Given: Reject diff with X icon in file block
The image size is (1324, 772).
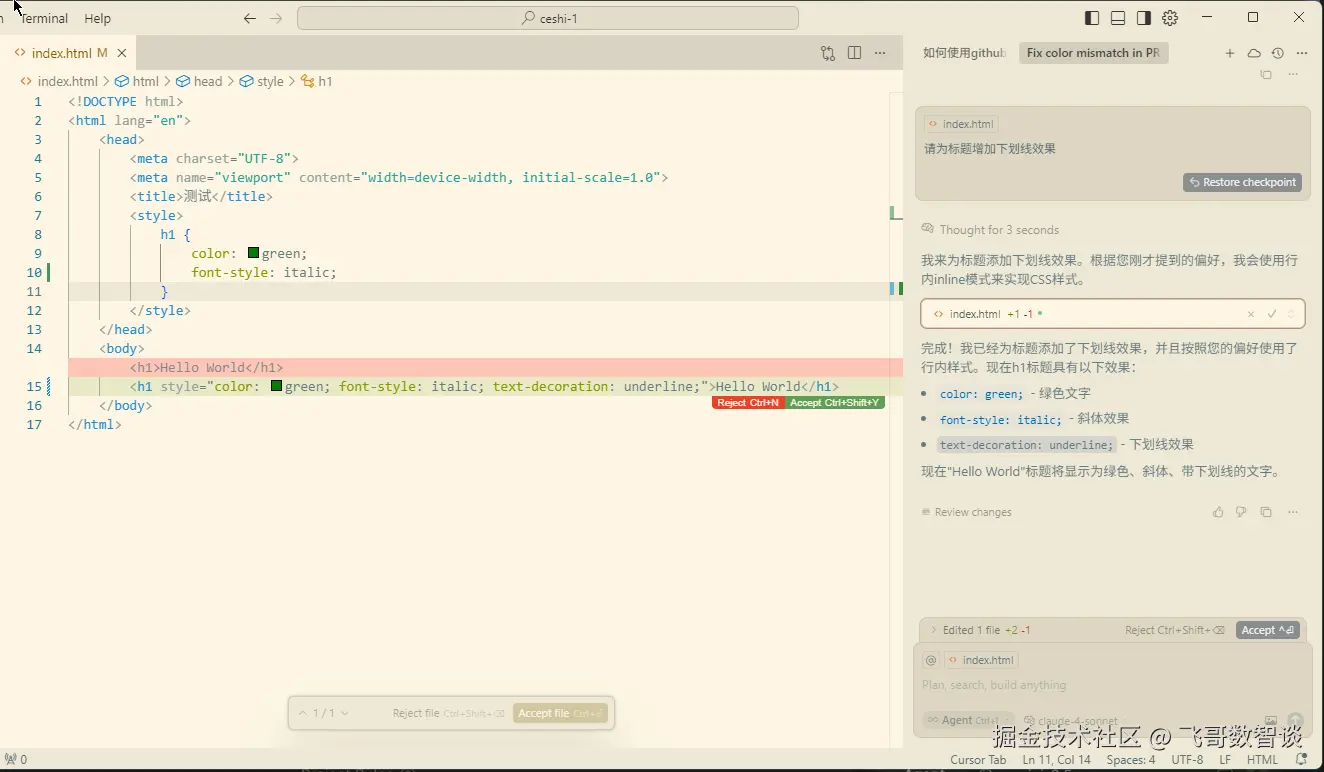Looking at the screenshot, I should click(1250, 314).
